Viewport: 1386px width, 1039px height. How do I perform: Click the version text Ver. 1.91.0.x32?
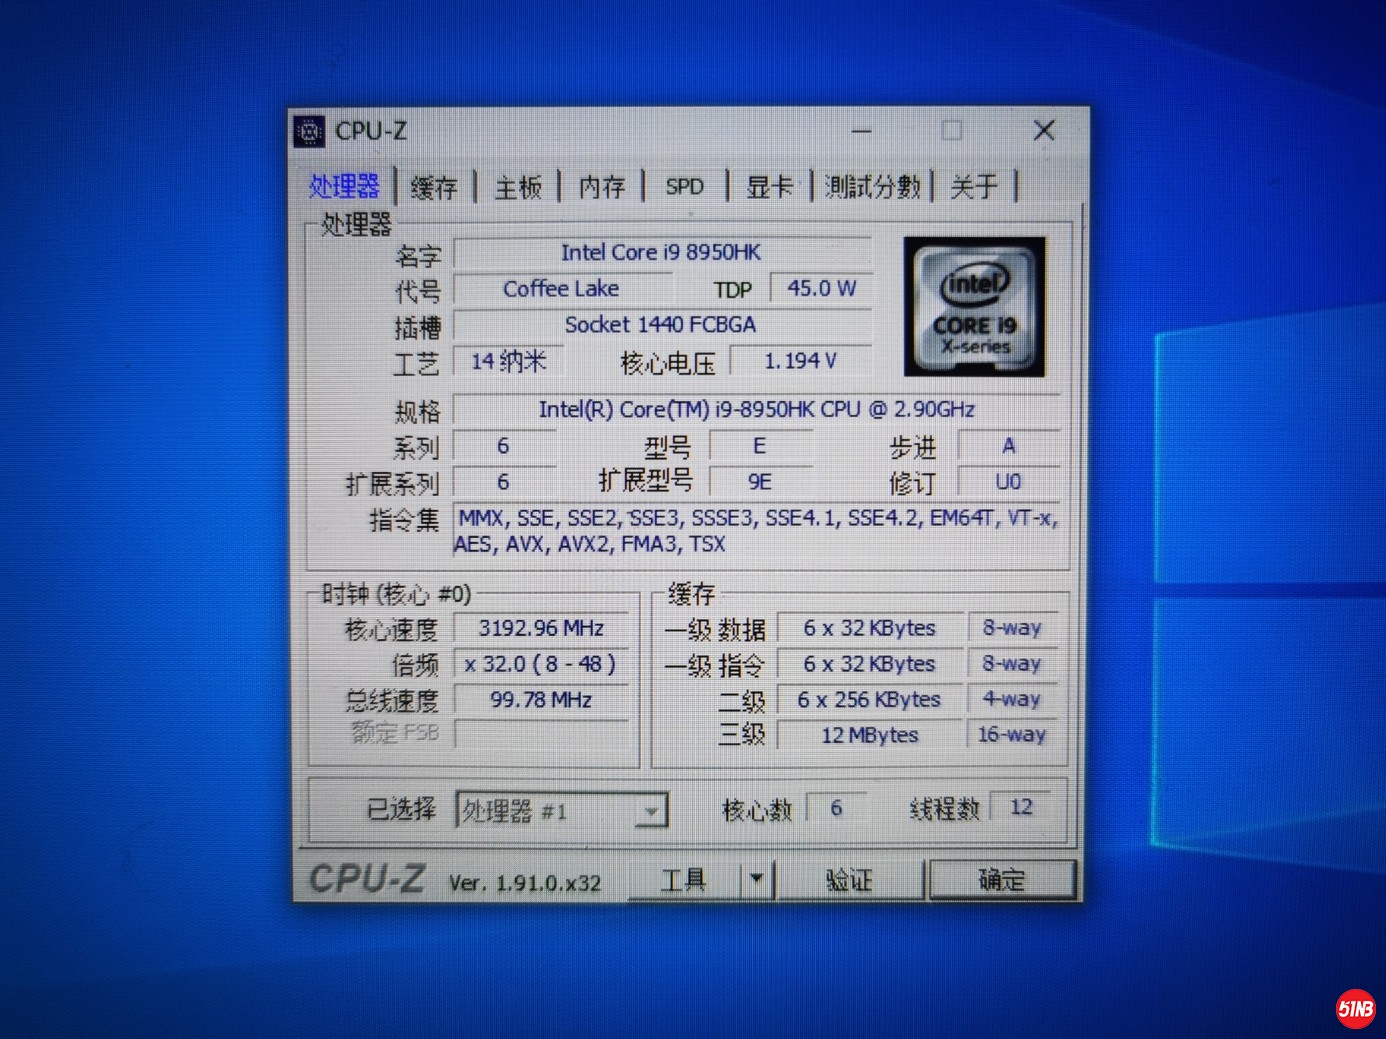(x=525, y=883)
